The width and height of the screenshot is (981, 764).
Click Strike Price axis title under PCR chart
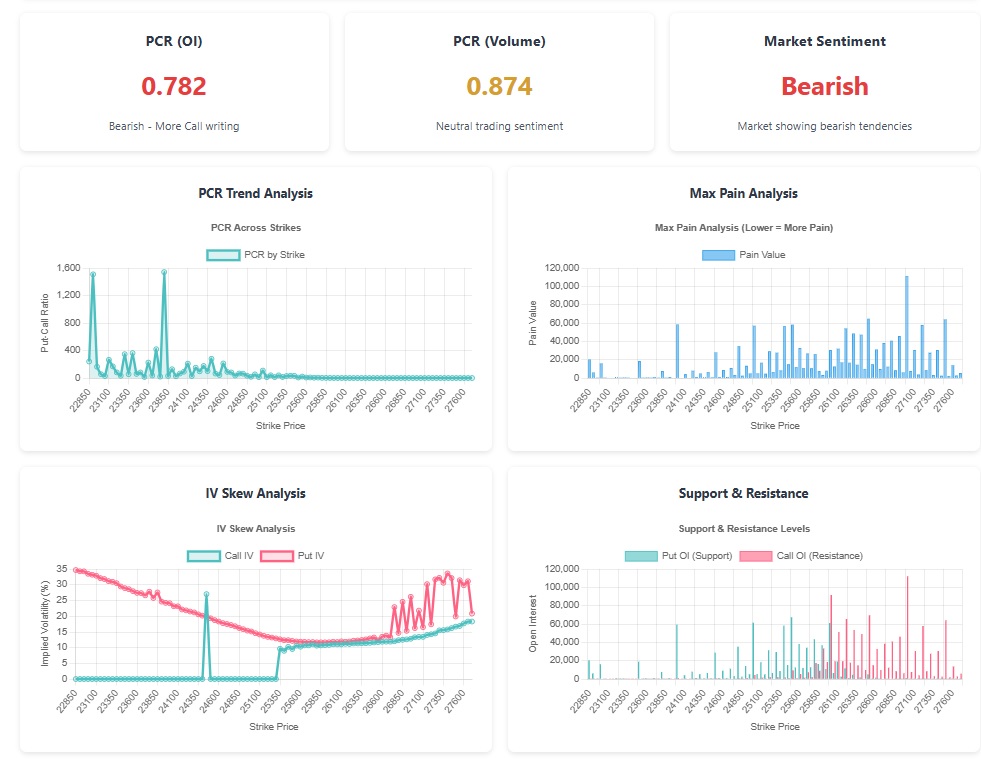pyautogui.click(x=280, y=425)
